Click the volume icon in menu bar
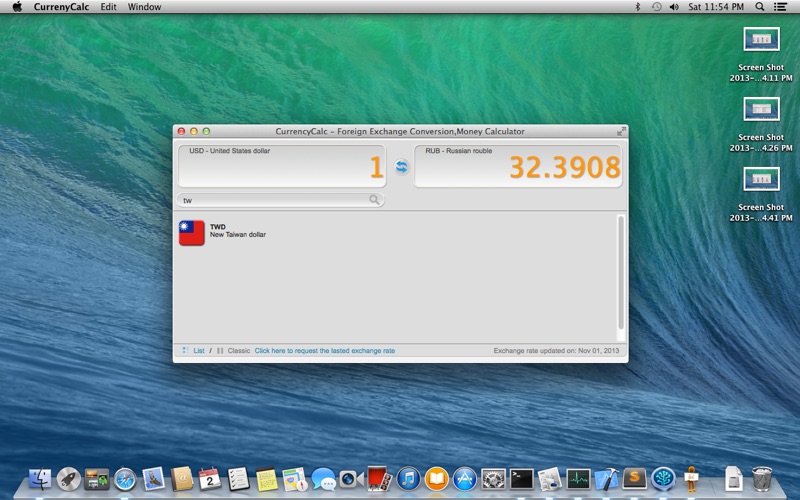This screenshot has height=500, width=800. [674, 7]
